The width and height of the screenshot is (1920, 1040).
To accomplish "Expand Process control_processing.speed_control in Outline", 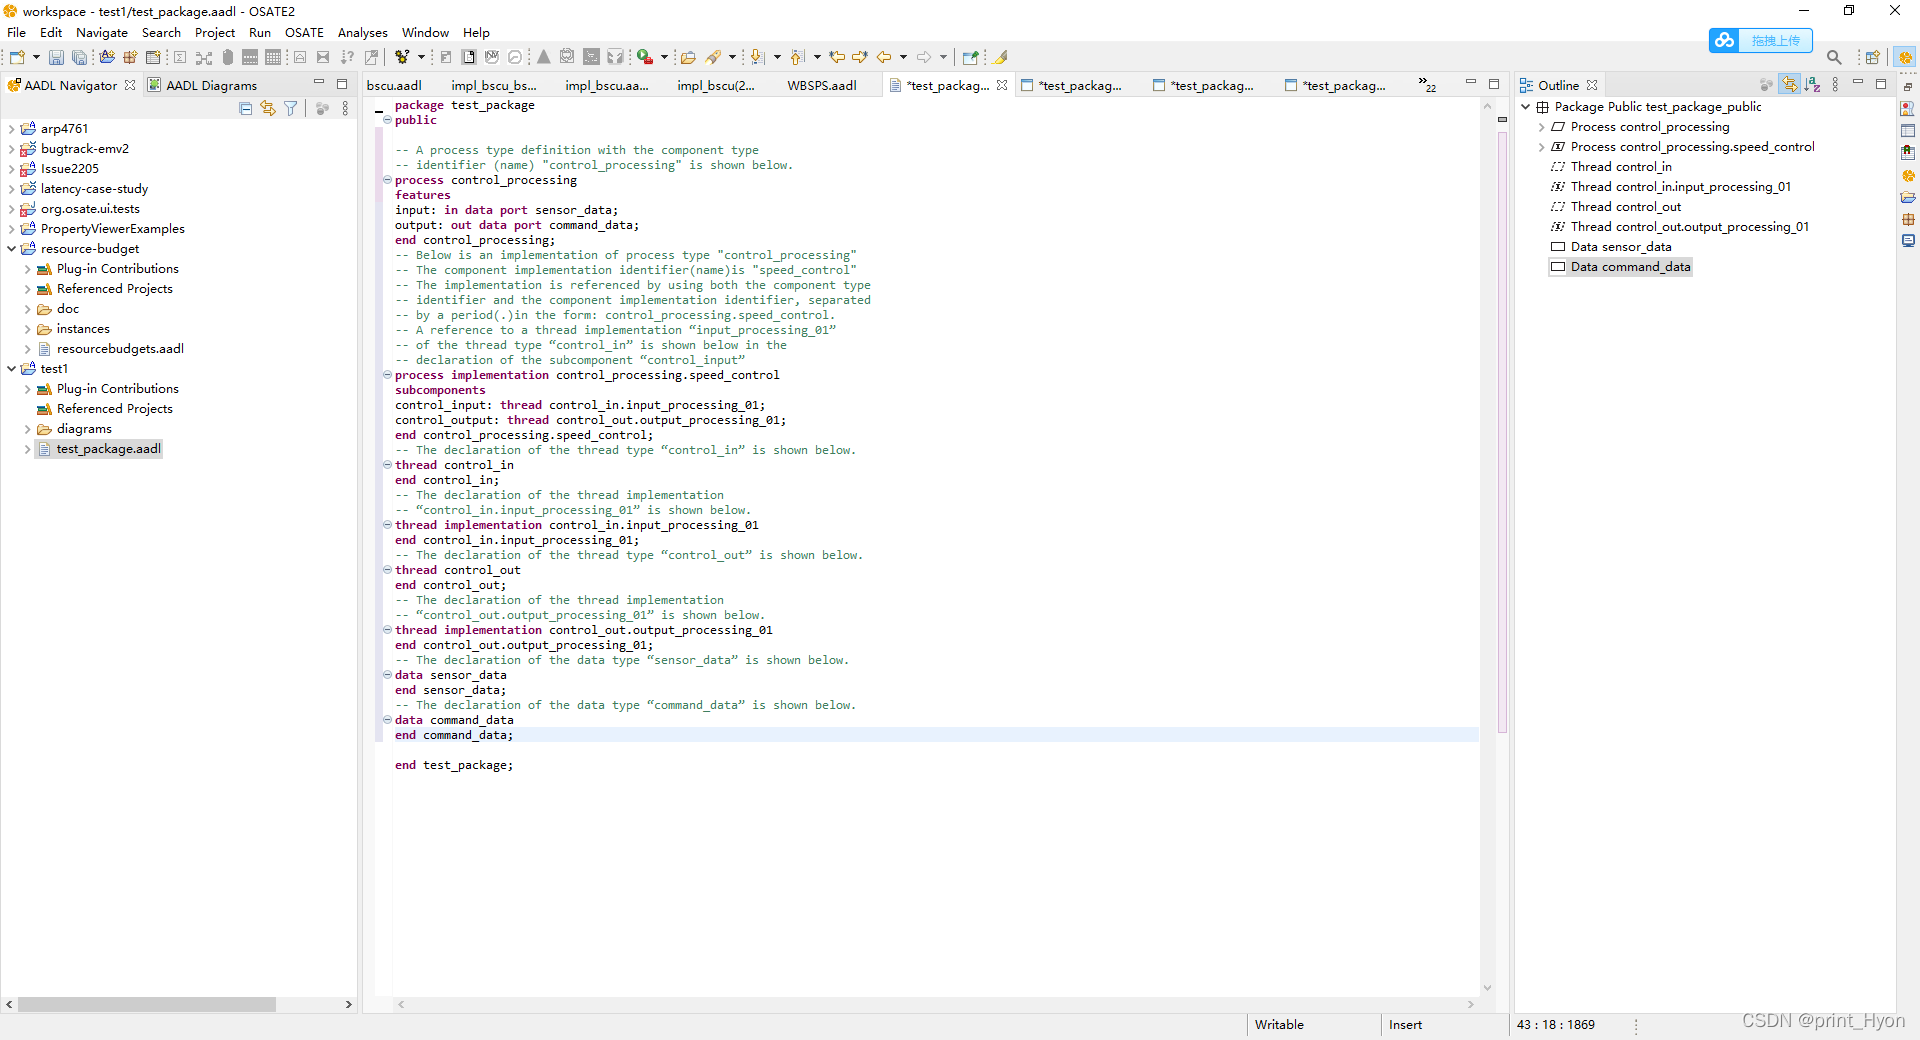I will [x=1542, y=147].
